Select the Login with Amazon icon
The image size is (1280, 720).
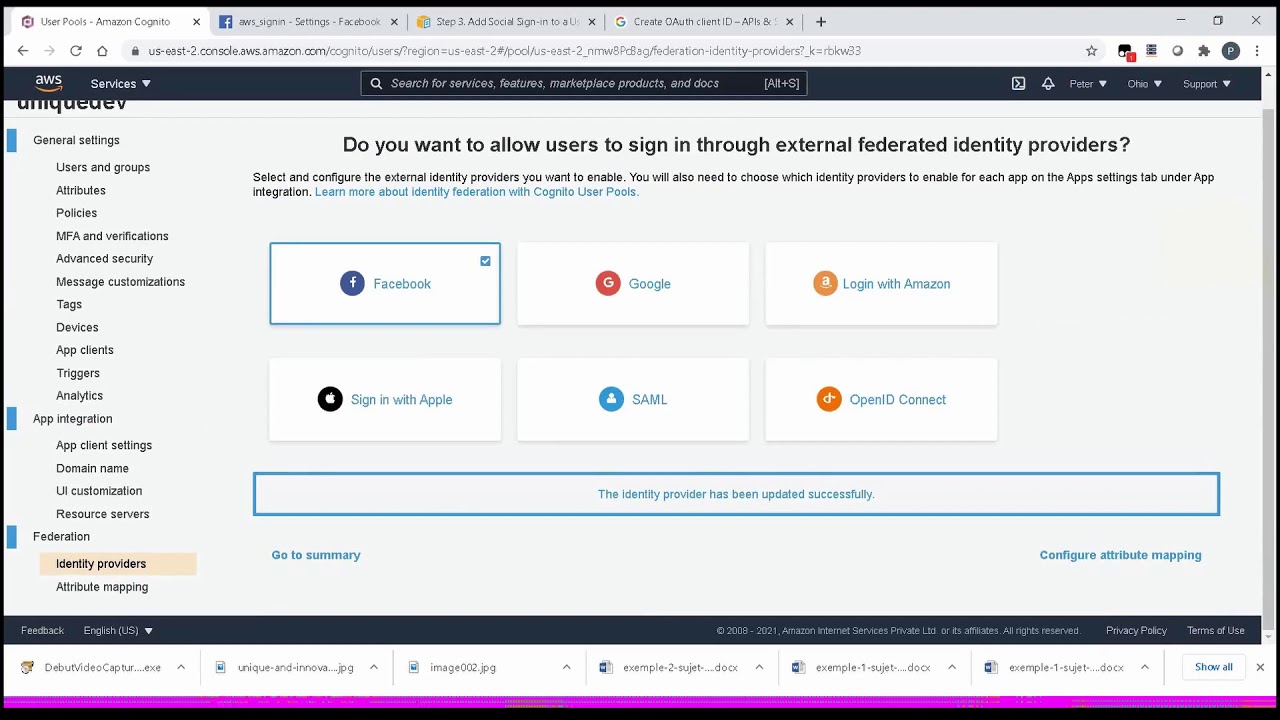pyautogui.click(x=825, y=283)
